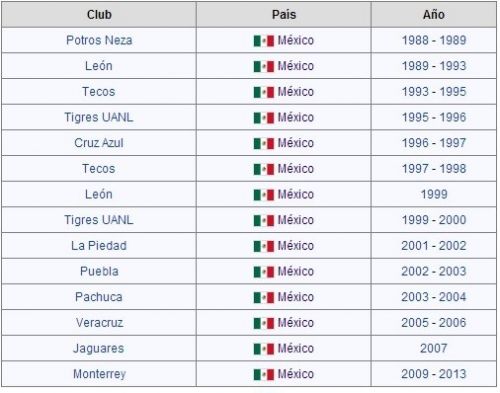Follow the La Piedad link
This screenshot has height=393, width=500.
pos(99,246)
